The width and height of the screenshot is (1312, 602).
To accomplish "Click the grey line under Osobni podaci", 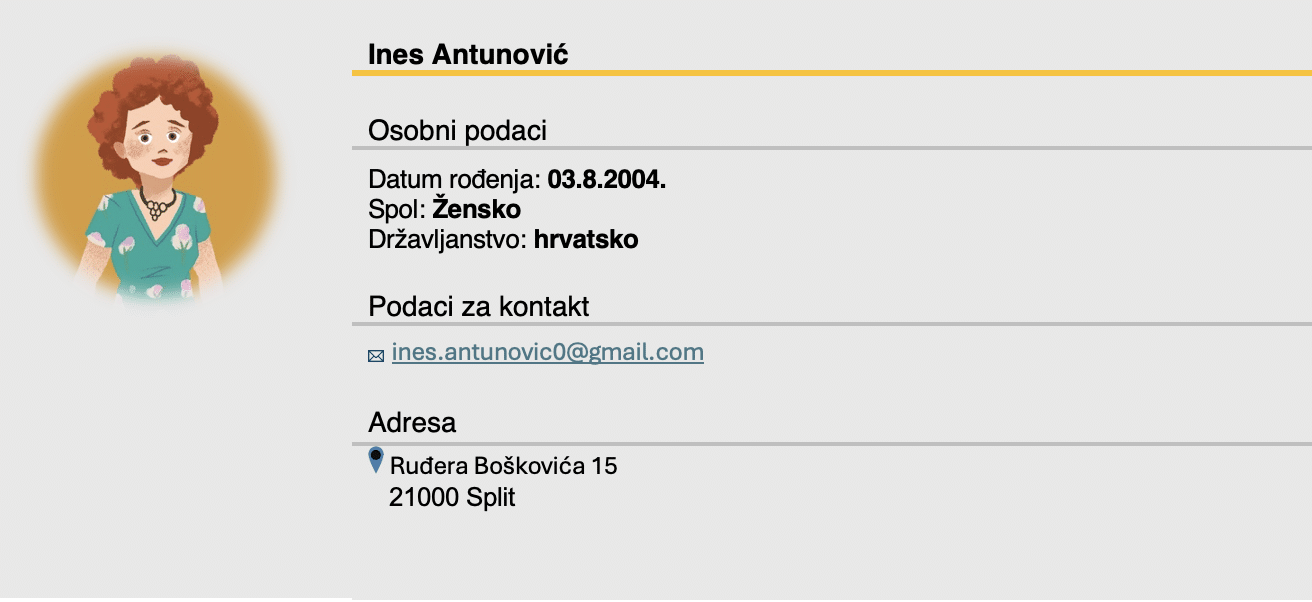I will click(830, 148).
